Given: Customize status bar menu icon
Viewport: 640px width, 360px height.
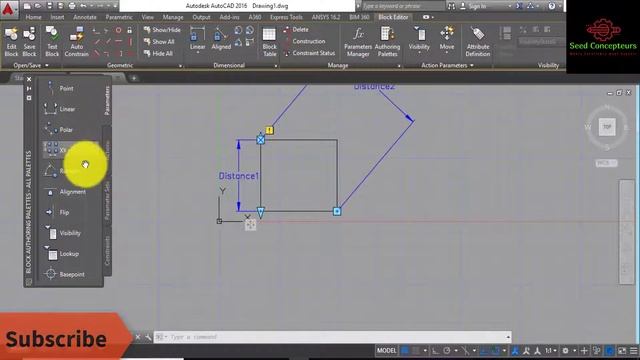Looking at the screenshot, I should 633,351.
